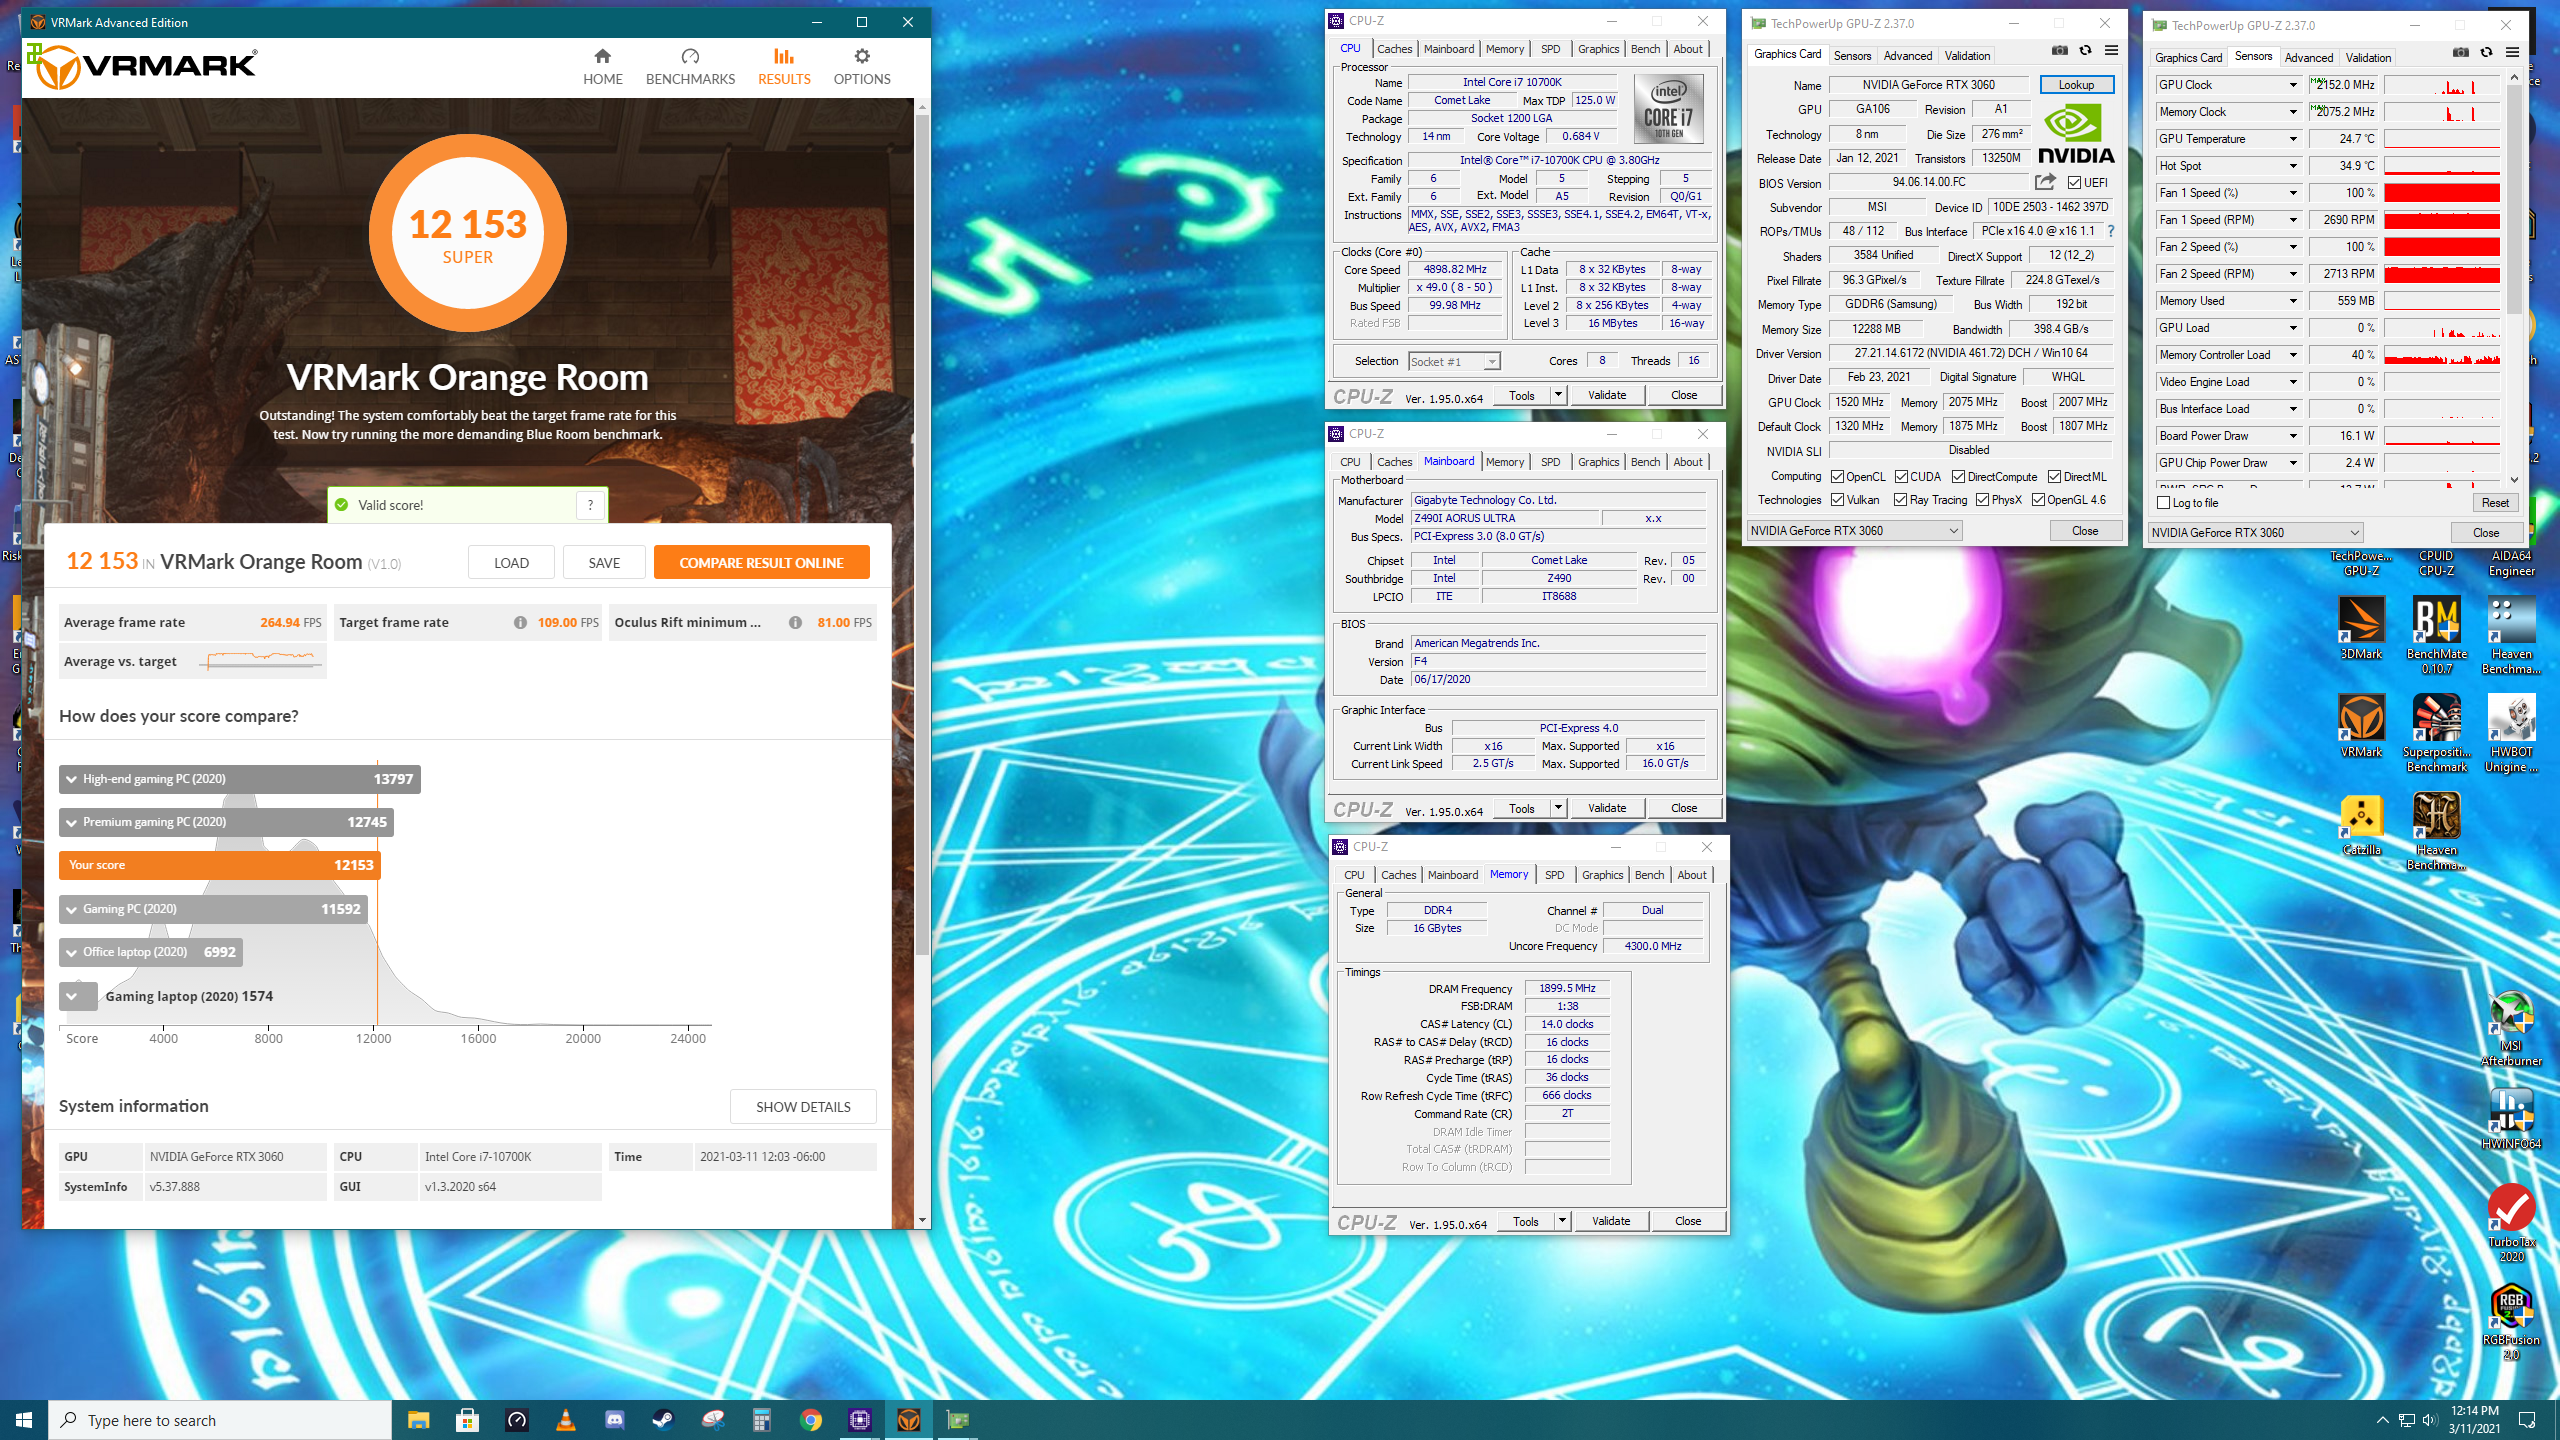Enable Log to file in GPU-Z Sensors
2560x1440 pixels.
point(2164,503)
